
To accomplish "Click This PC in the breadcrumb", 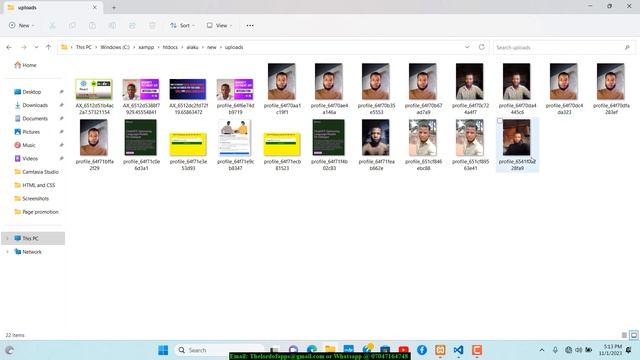I will tap(84, 47).
